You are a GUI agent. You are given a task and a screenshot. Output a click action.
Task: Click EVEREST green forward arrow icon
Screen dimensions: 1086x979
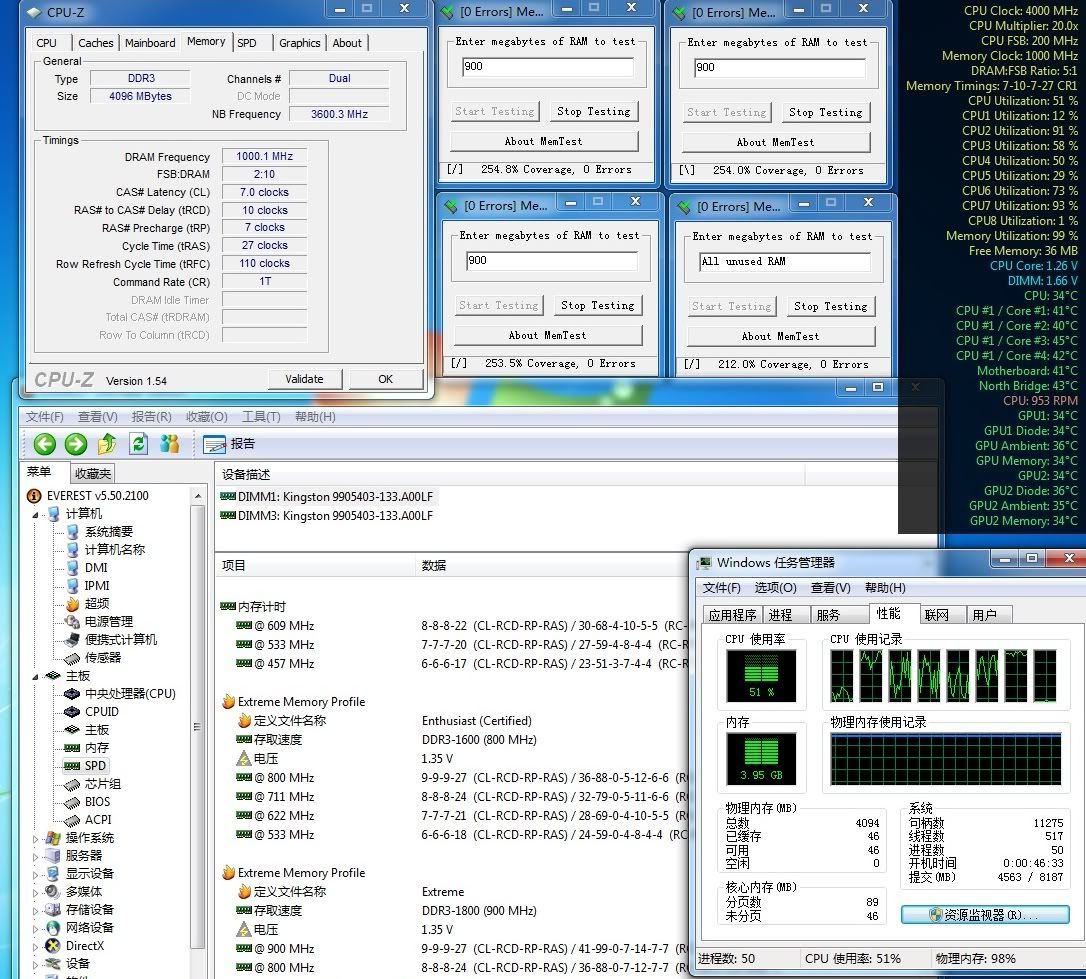76,444
